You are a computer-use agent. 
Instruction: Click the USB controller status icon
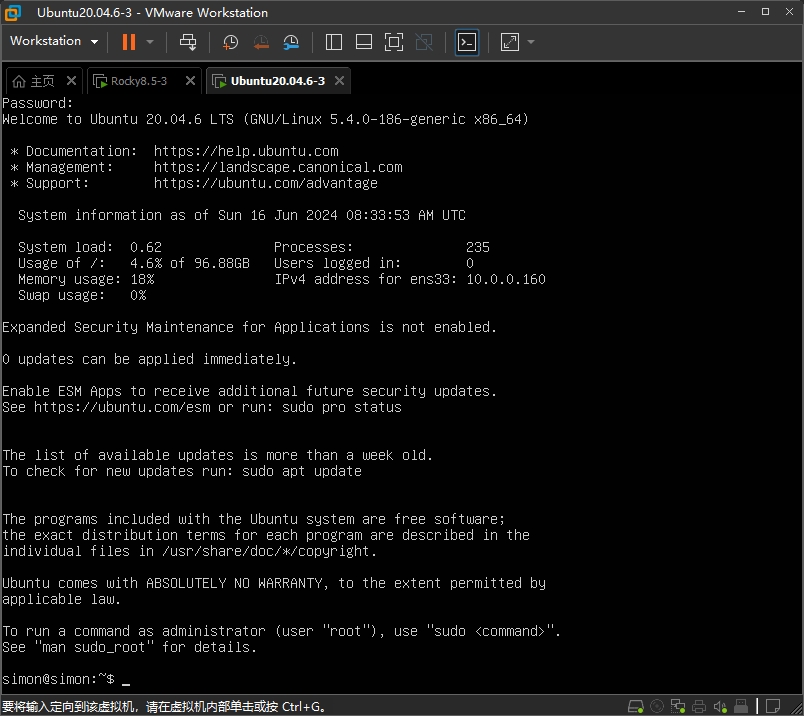(x=741, y=706)
